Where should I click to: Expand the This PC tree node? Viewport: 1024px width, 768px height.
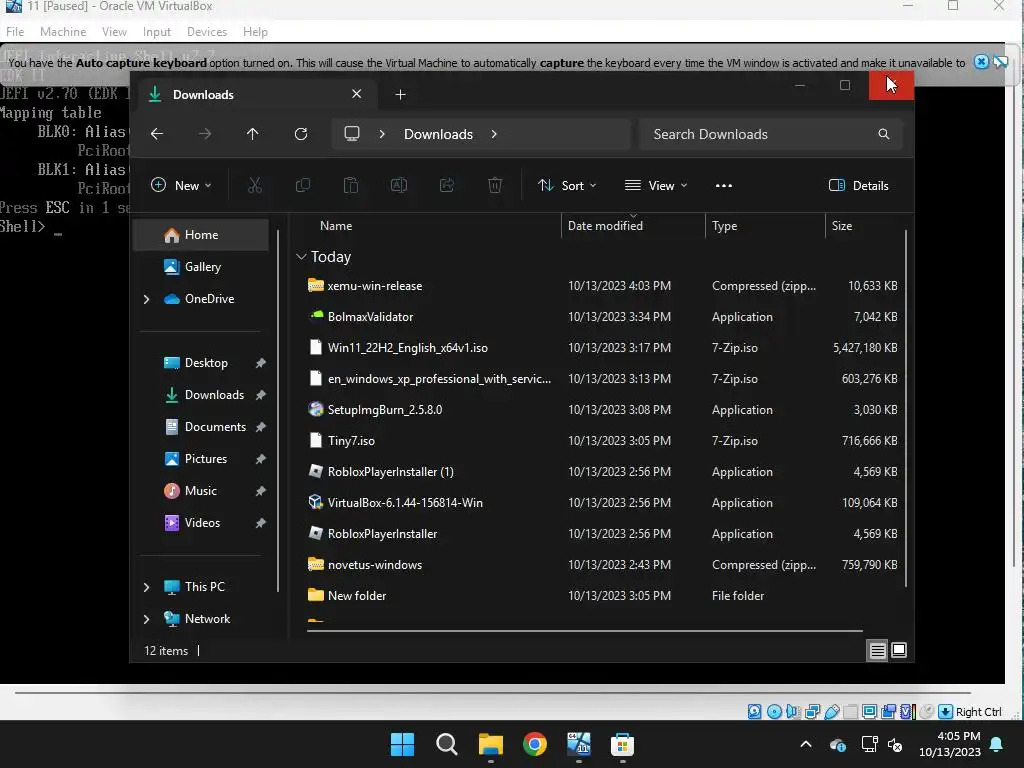pyautogui.click(x=146, y=587)
